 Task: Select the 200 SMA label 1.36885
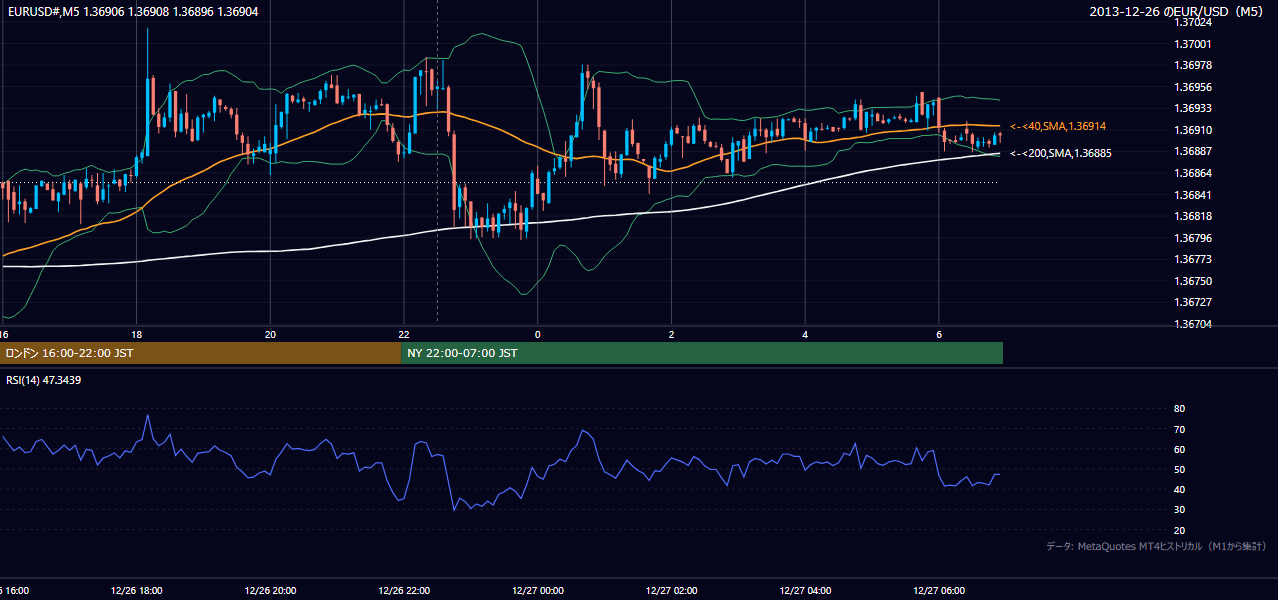1061,153
